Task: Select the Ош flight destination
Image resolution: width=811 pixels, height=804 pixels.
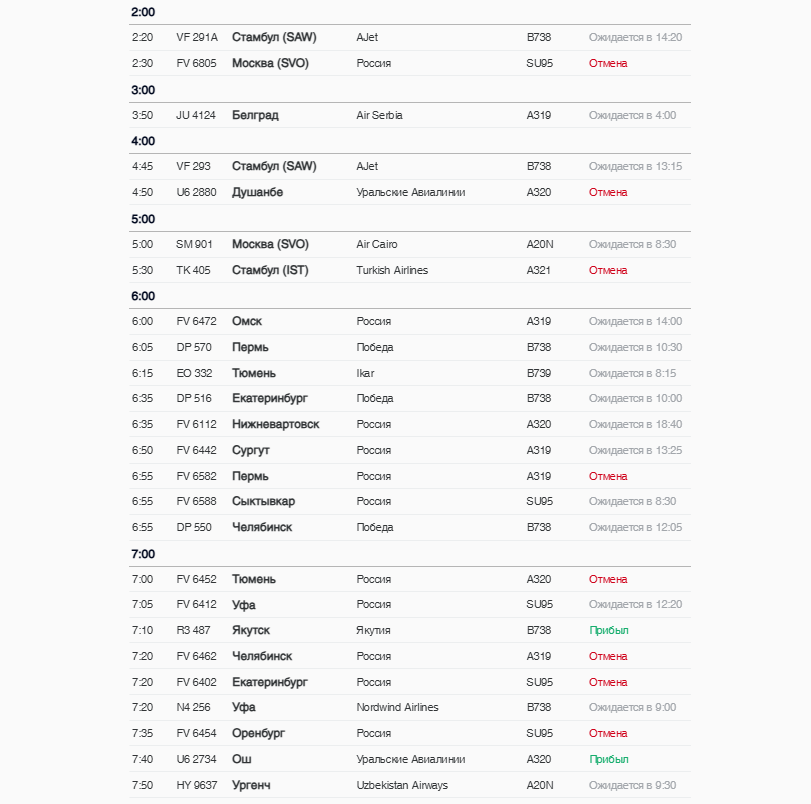Action: click(x=241, y=759)
